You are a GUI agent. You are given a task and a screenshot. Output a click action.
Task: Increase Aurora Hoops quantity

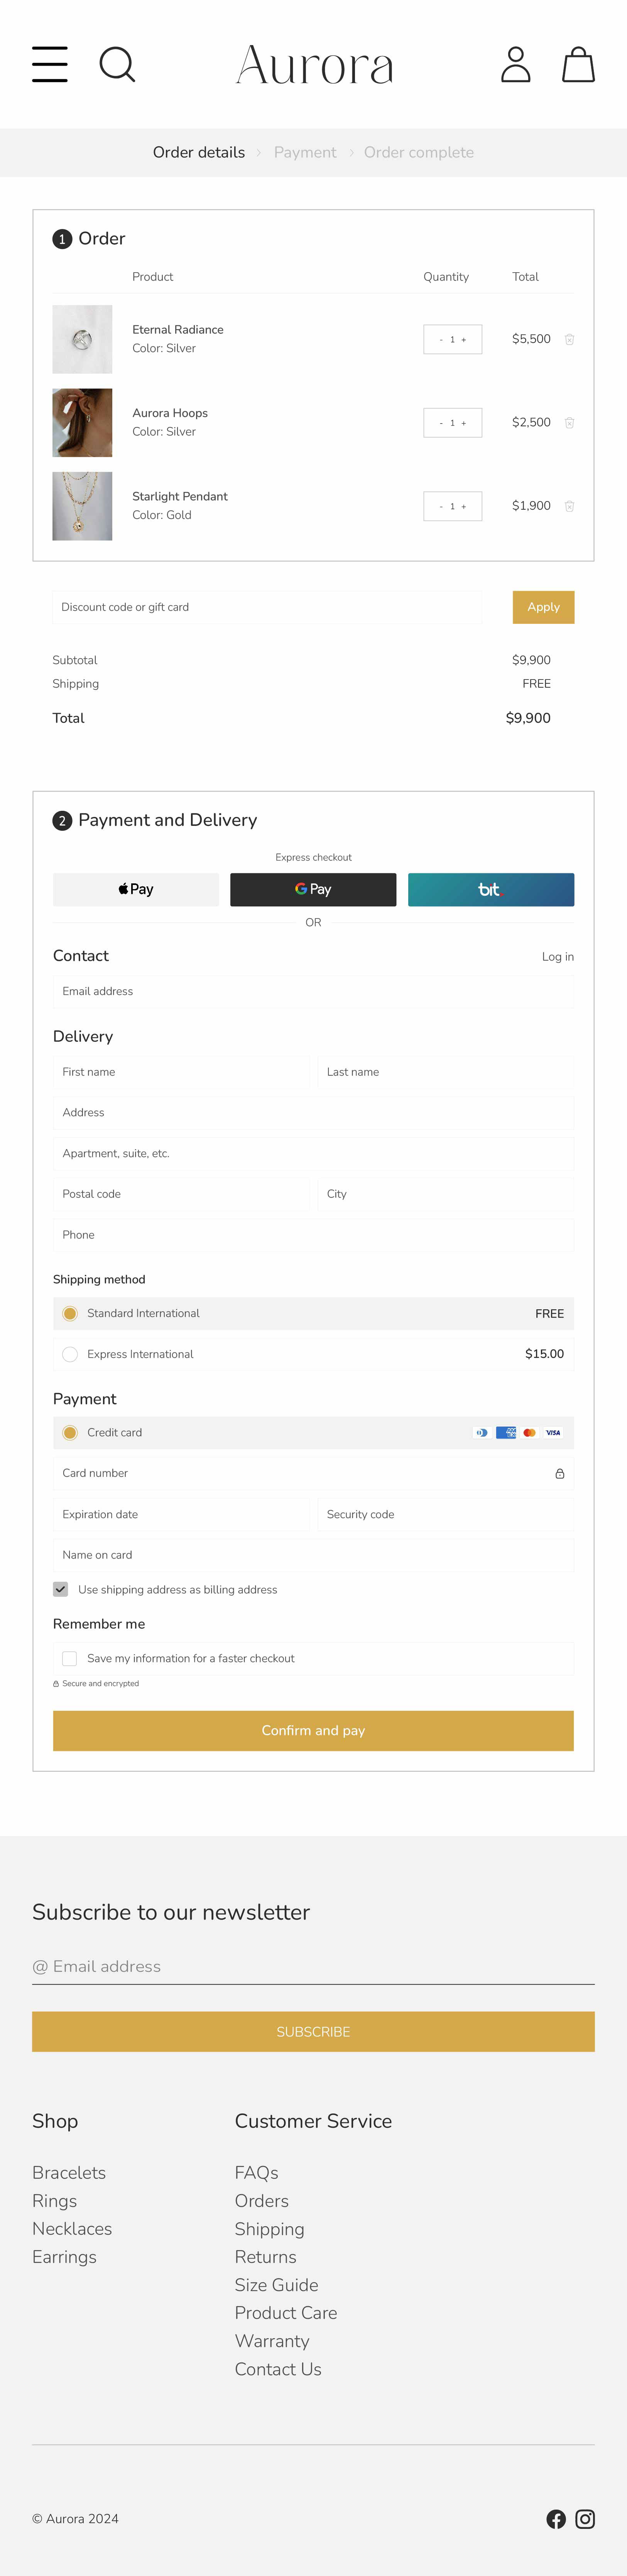[464, 423]
